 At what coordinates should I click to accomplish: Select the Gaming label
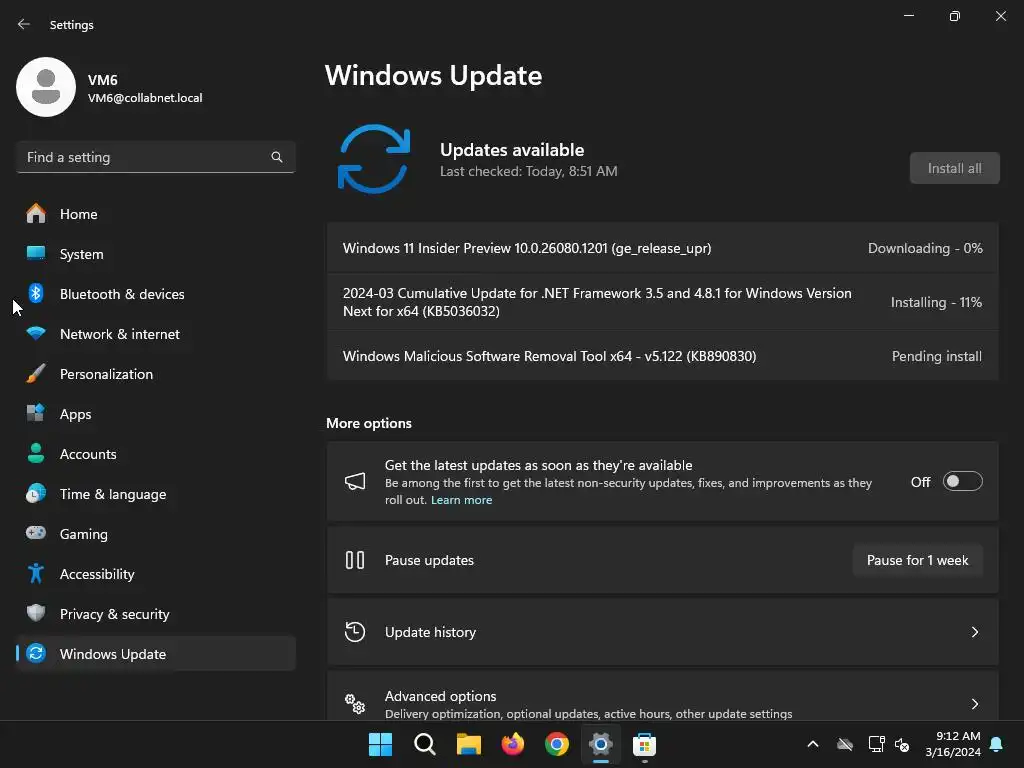coord(84,534)
